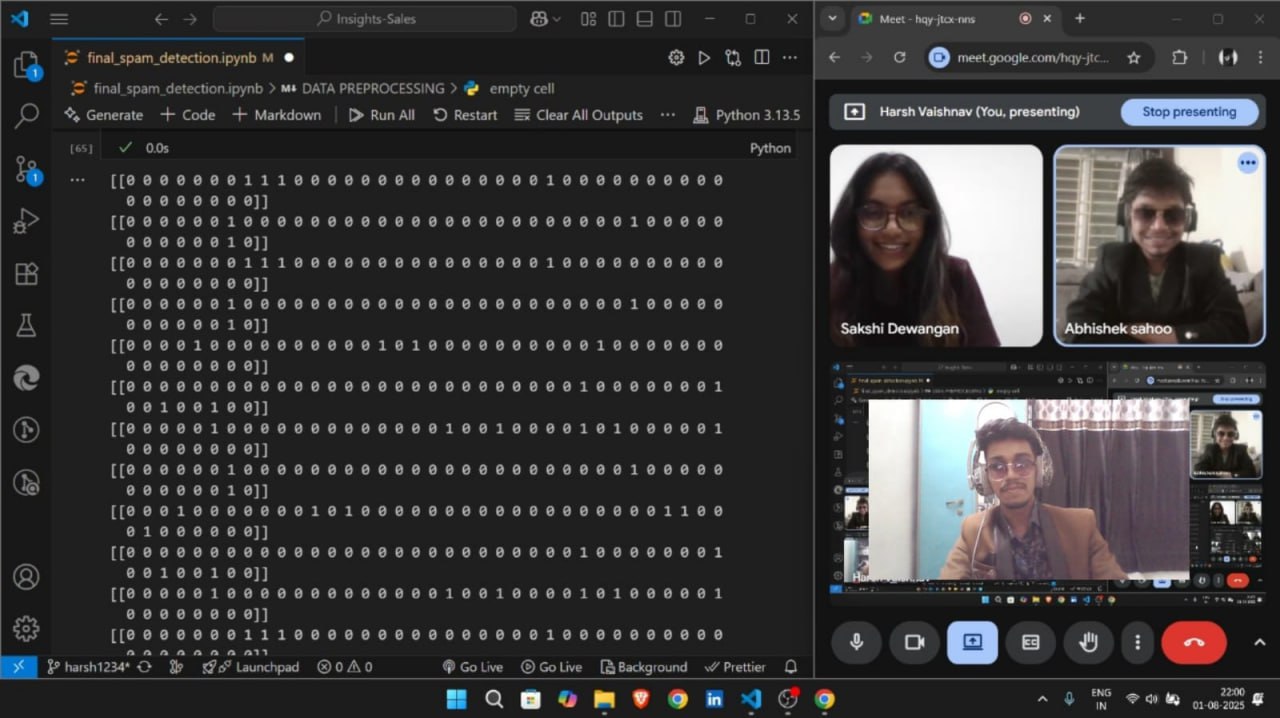Expand the cell output options ellipsis

pyautogui.click(x=77, y=180)
